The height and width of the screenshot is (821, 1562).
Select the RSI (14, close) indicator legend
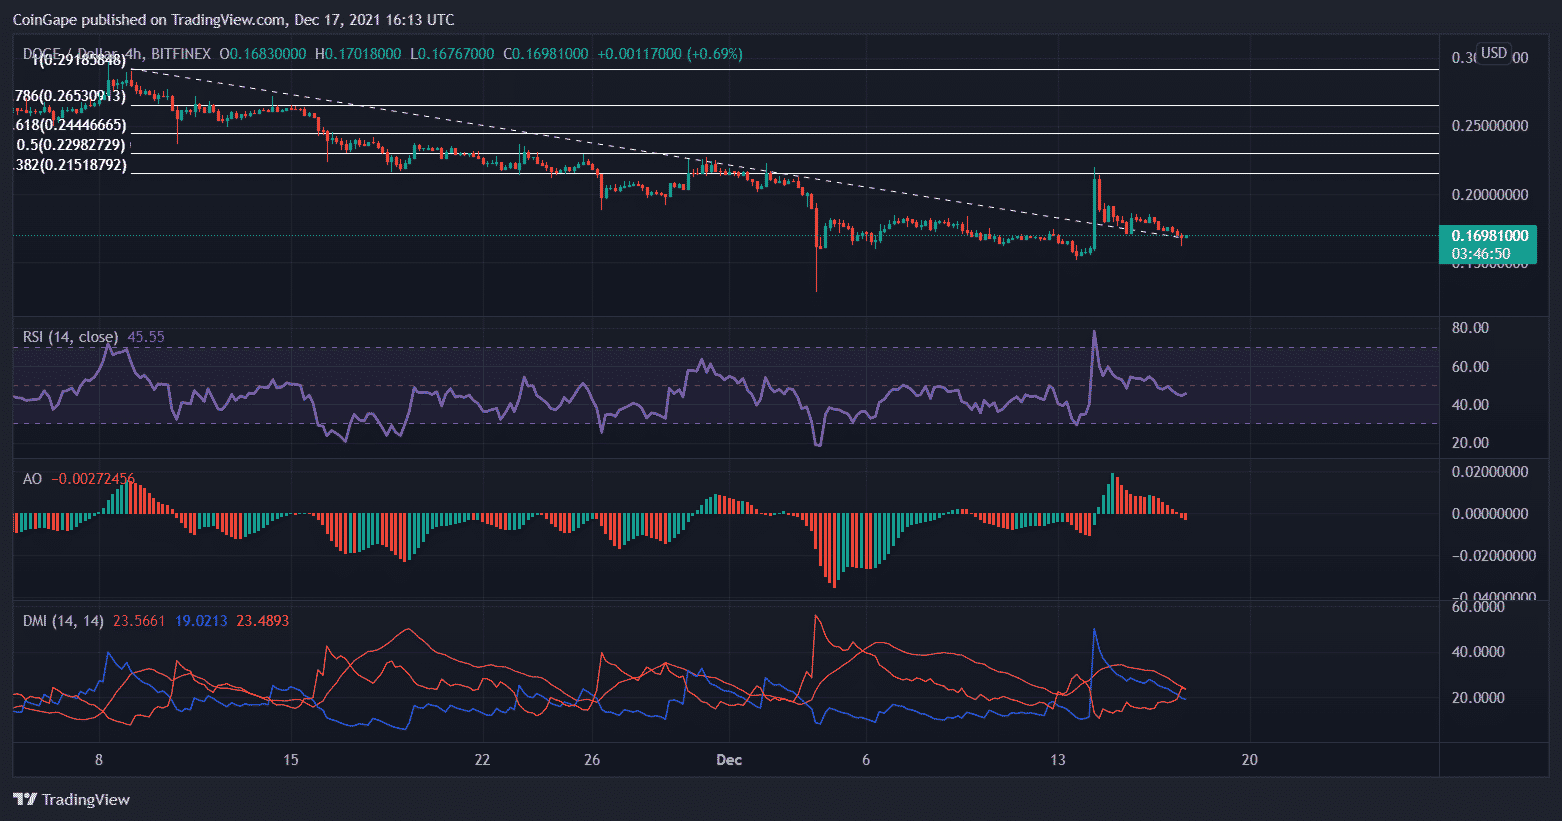coord(70,337)
